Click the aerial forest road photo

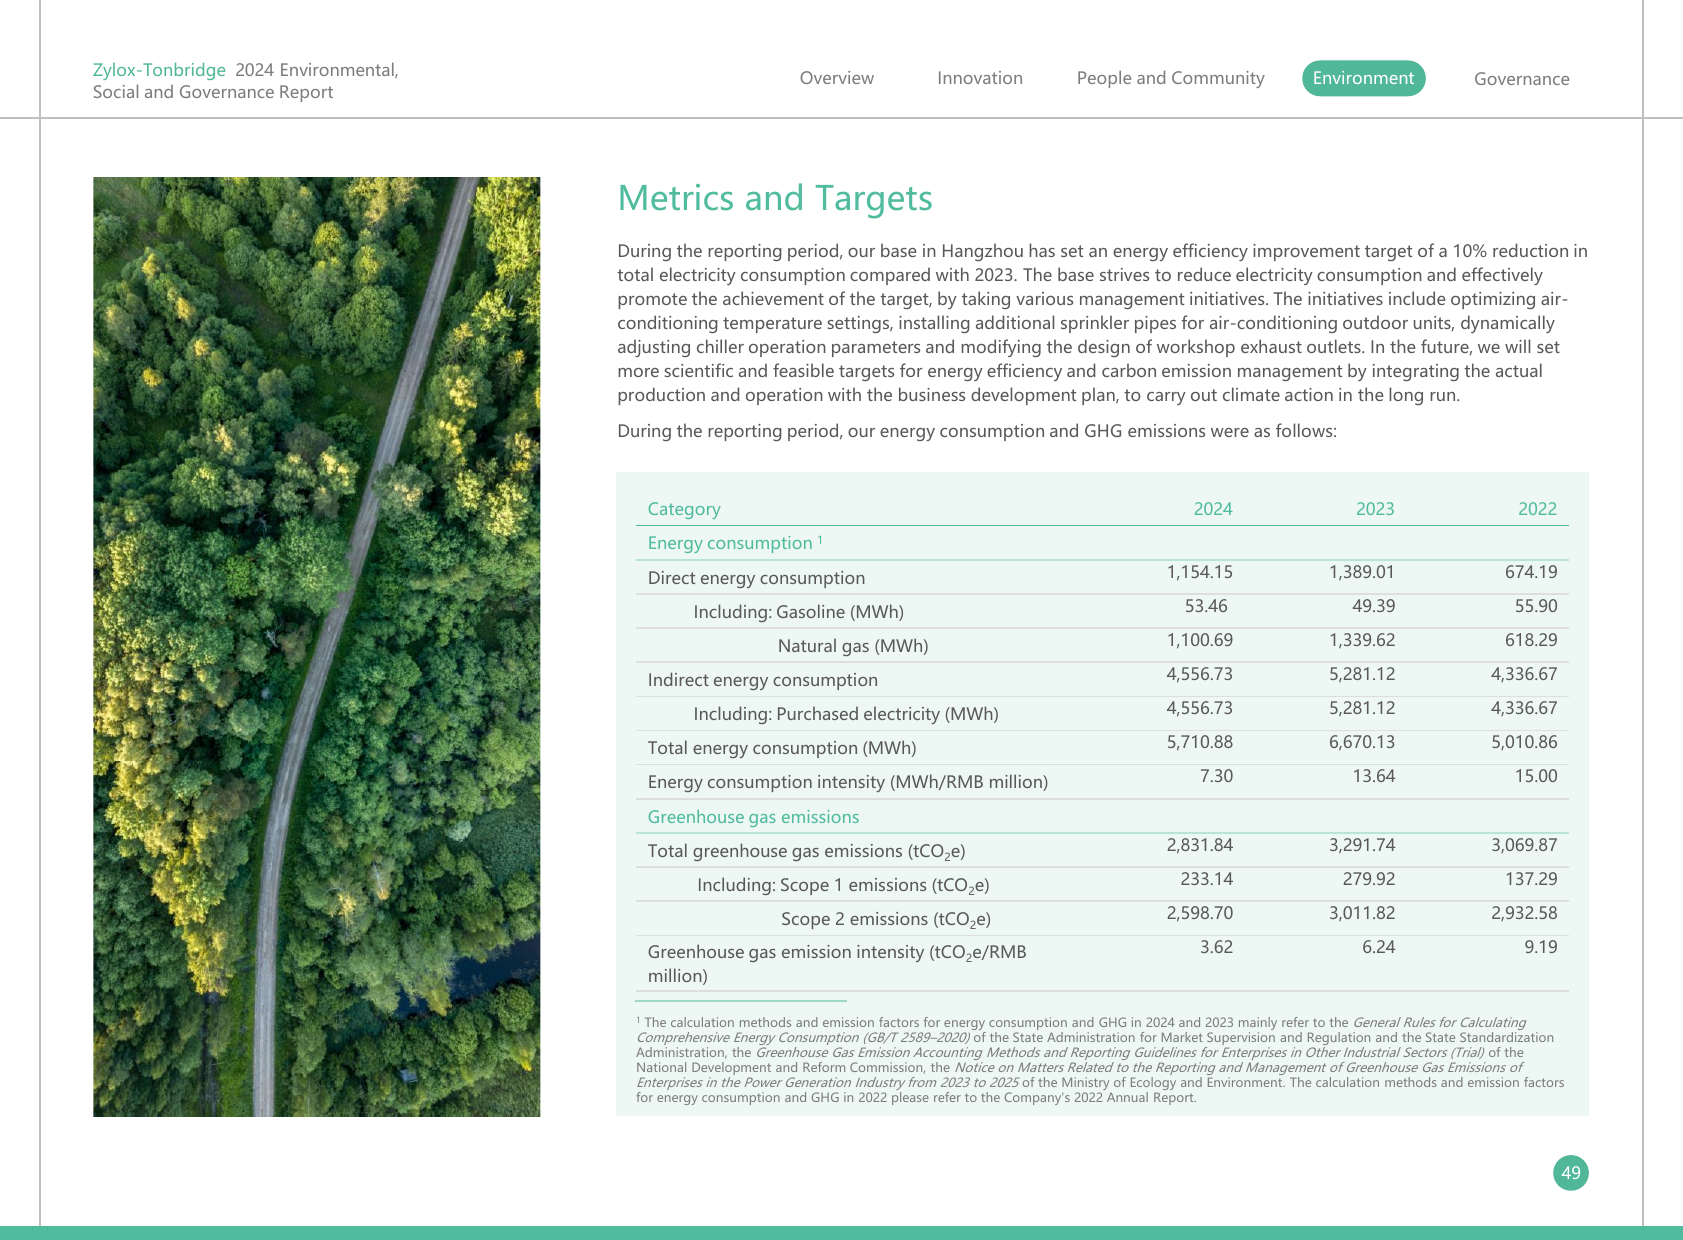317,647
